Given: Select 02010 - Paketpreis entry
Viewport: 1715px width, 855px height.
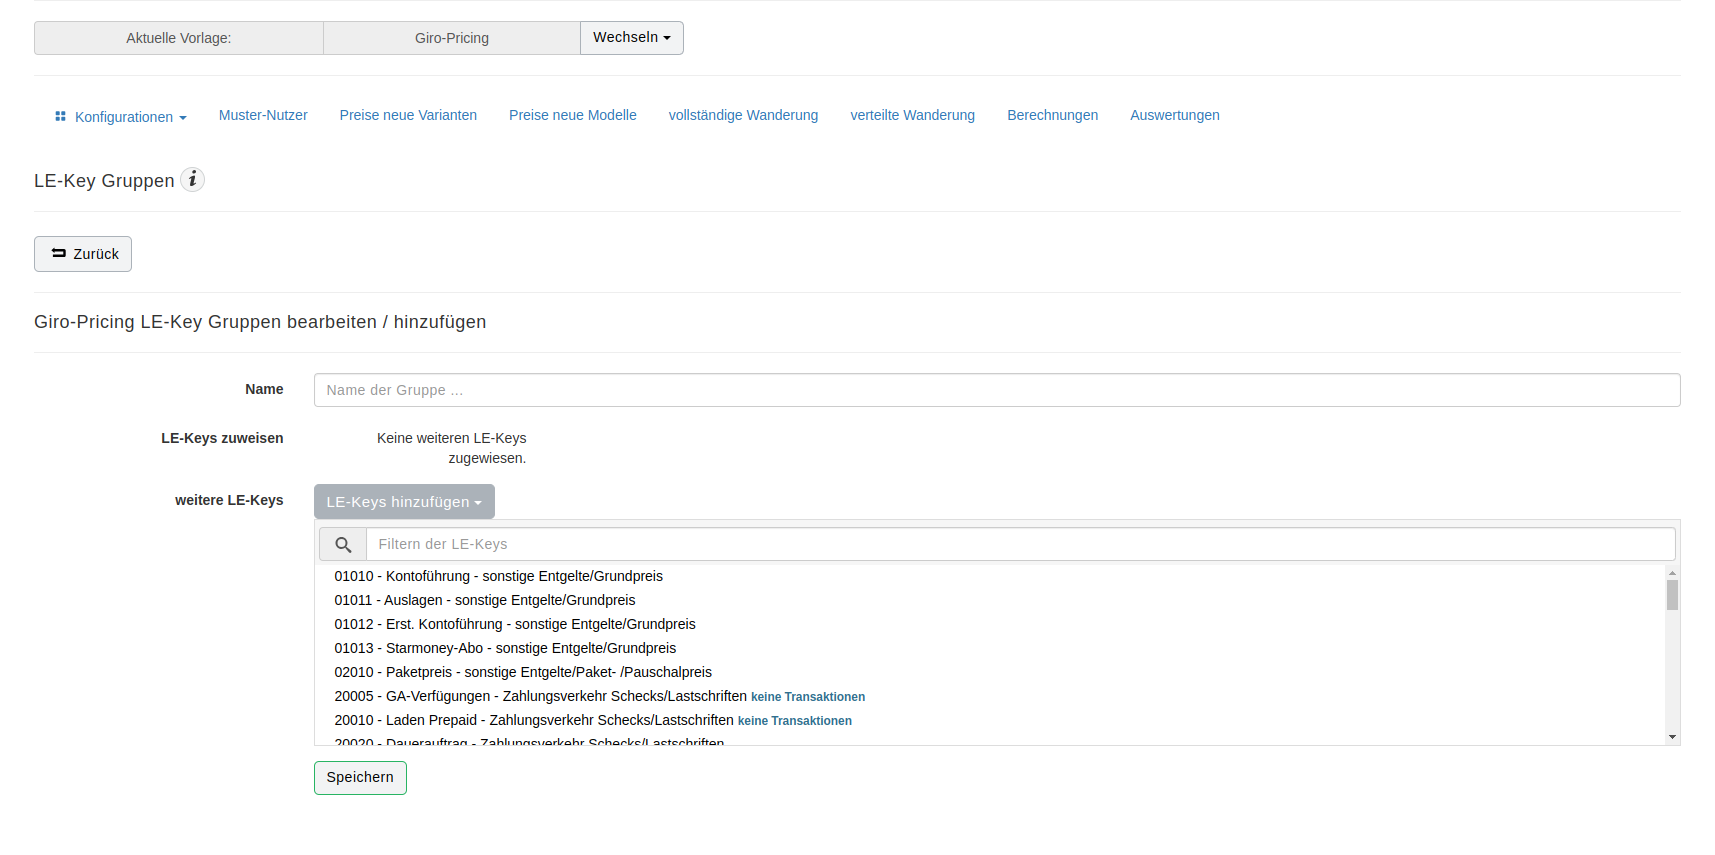Looking at the screenshot, I should tap(990, 672).
